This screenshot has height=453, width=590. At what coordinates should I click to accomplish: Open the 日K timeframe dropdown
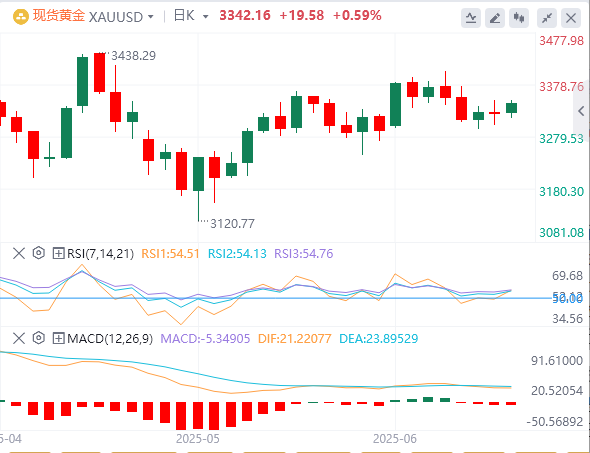pyautogui.click(x=191, y=16)
